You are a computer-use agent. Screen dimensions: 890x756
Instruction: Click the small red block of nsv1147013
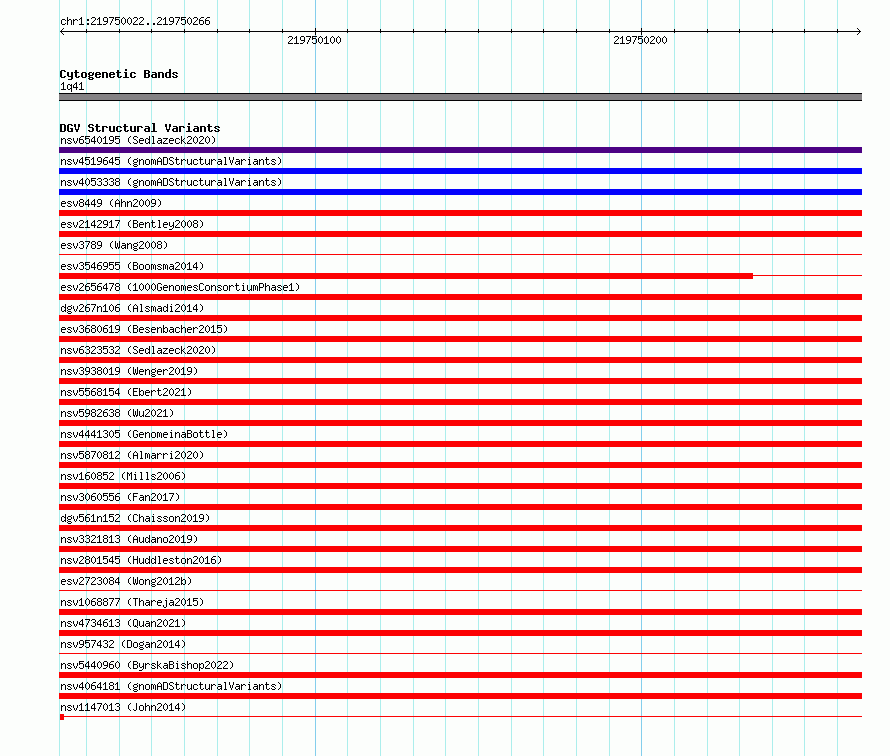[62, 717]
